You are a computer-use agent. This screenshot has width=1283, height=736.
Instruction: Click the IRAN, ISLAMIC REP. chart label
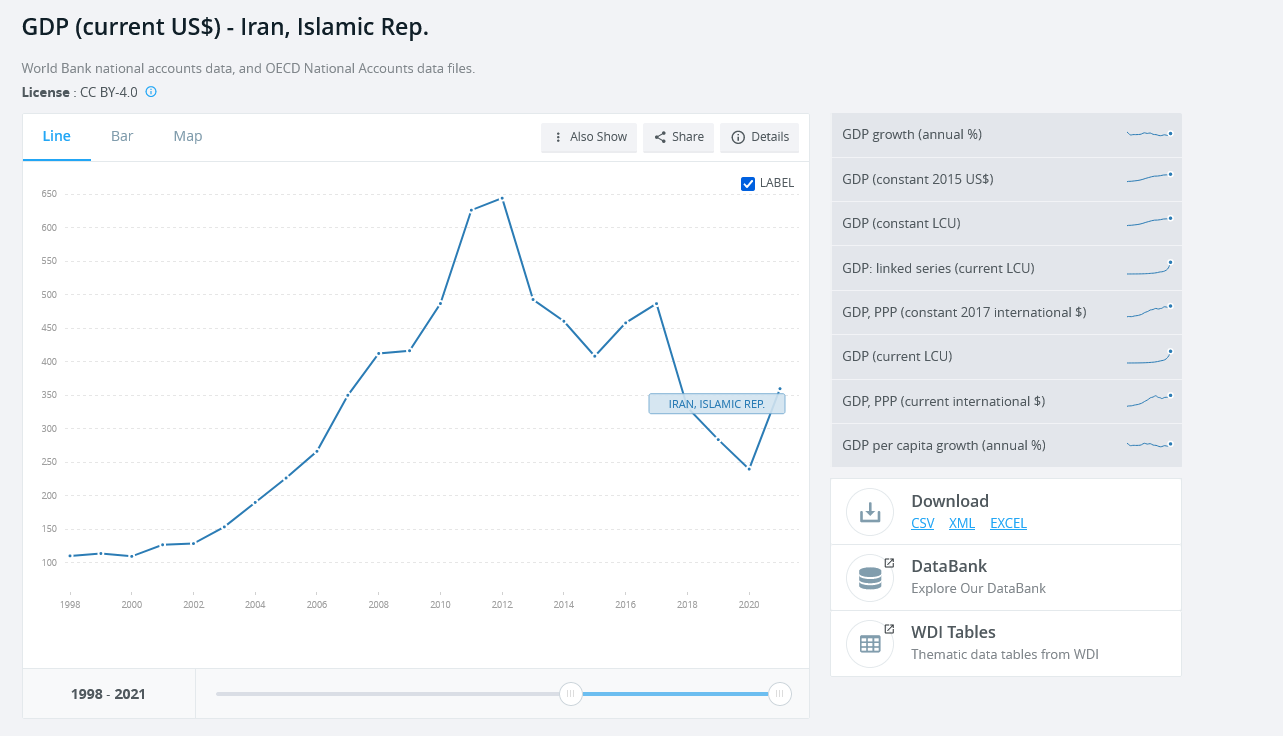[x=717, y=404]
